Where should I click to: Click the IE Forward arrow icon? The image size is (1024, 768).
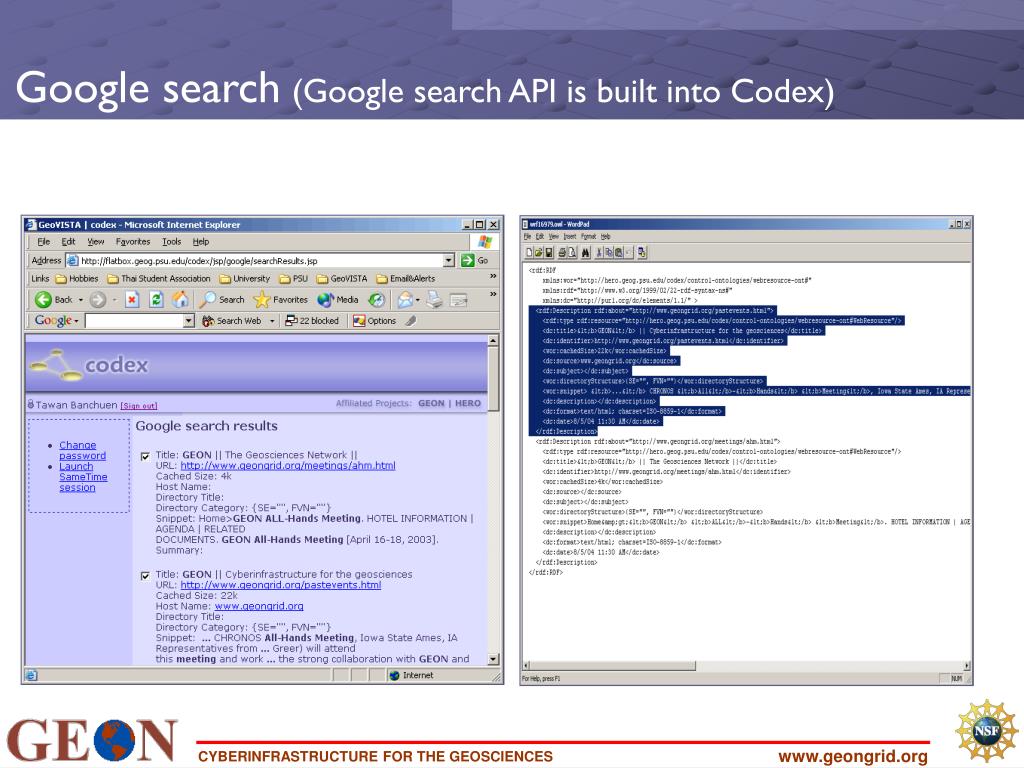point(97,300)
